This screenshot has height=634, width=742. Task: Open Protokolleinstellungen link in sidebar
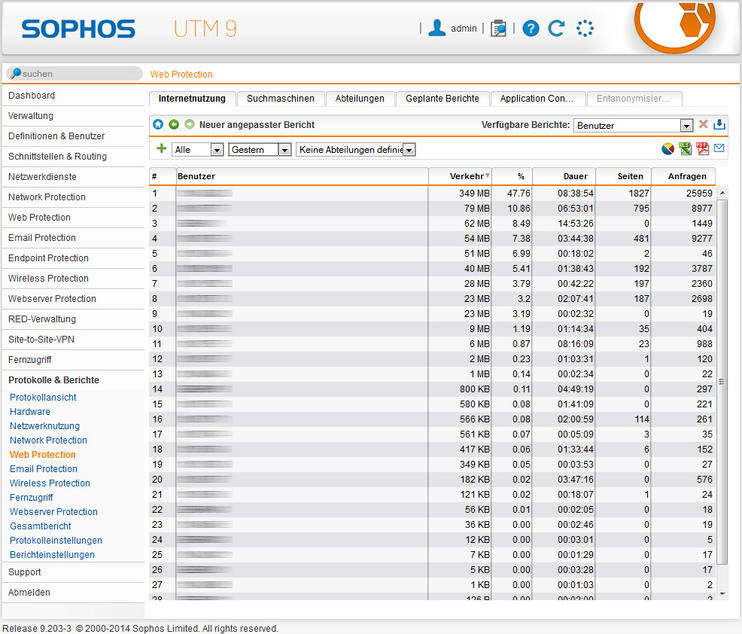coord(56,540)
